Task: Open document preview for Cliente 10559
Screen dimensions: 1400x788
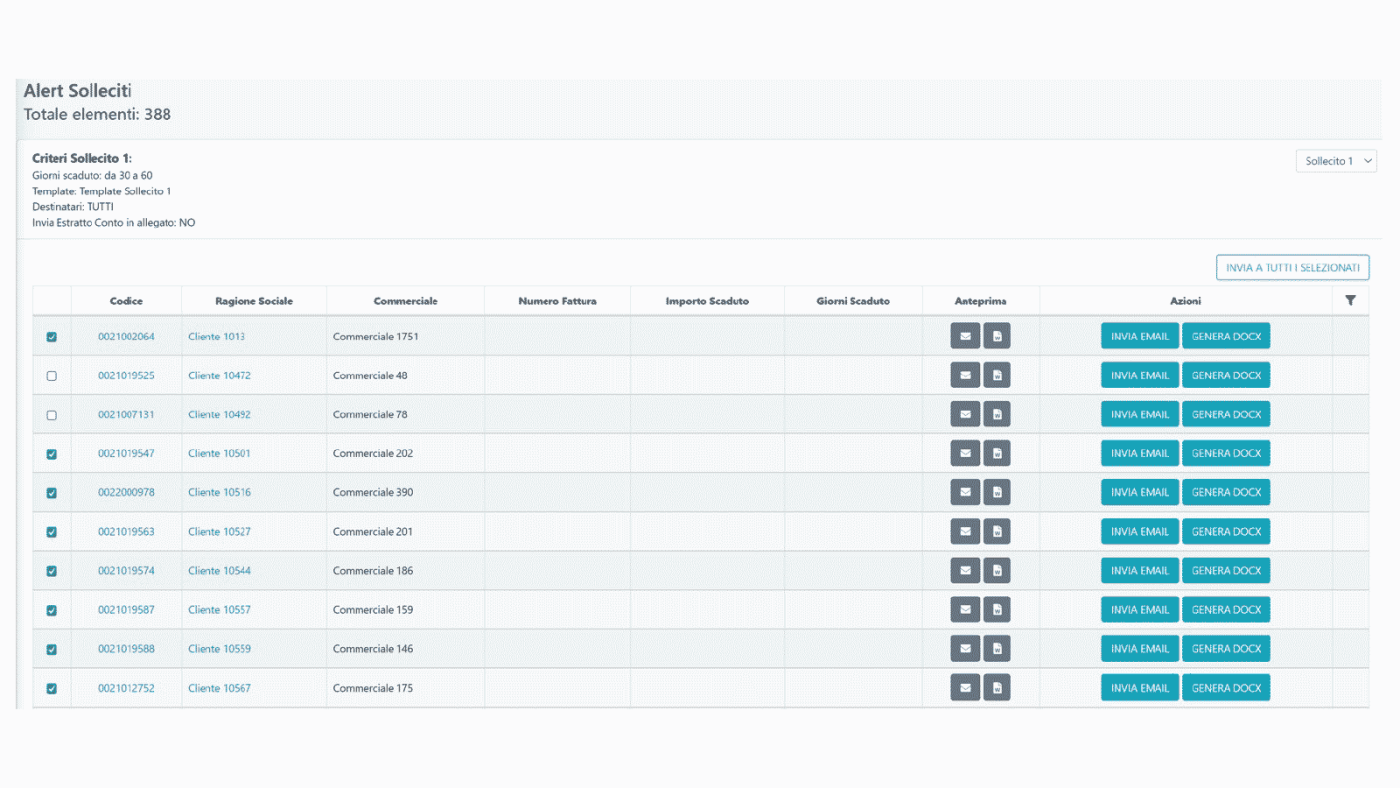Action: click(x=997, y=648)
